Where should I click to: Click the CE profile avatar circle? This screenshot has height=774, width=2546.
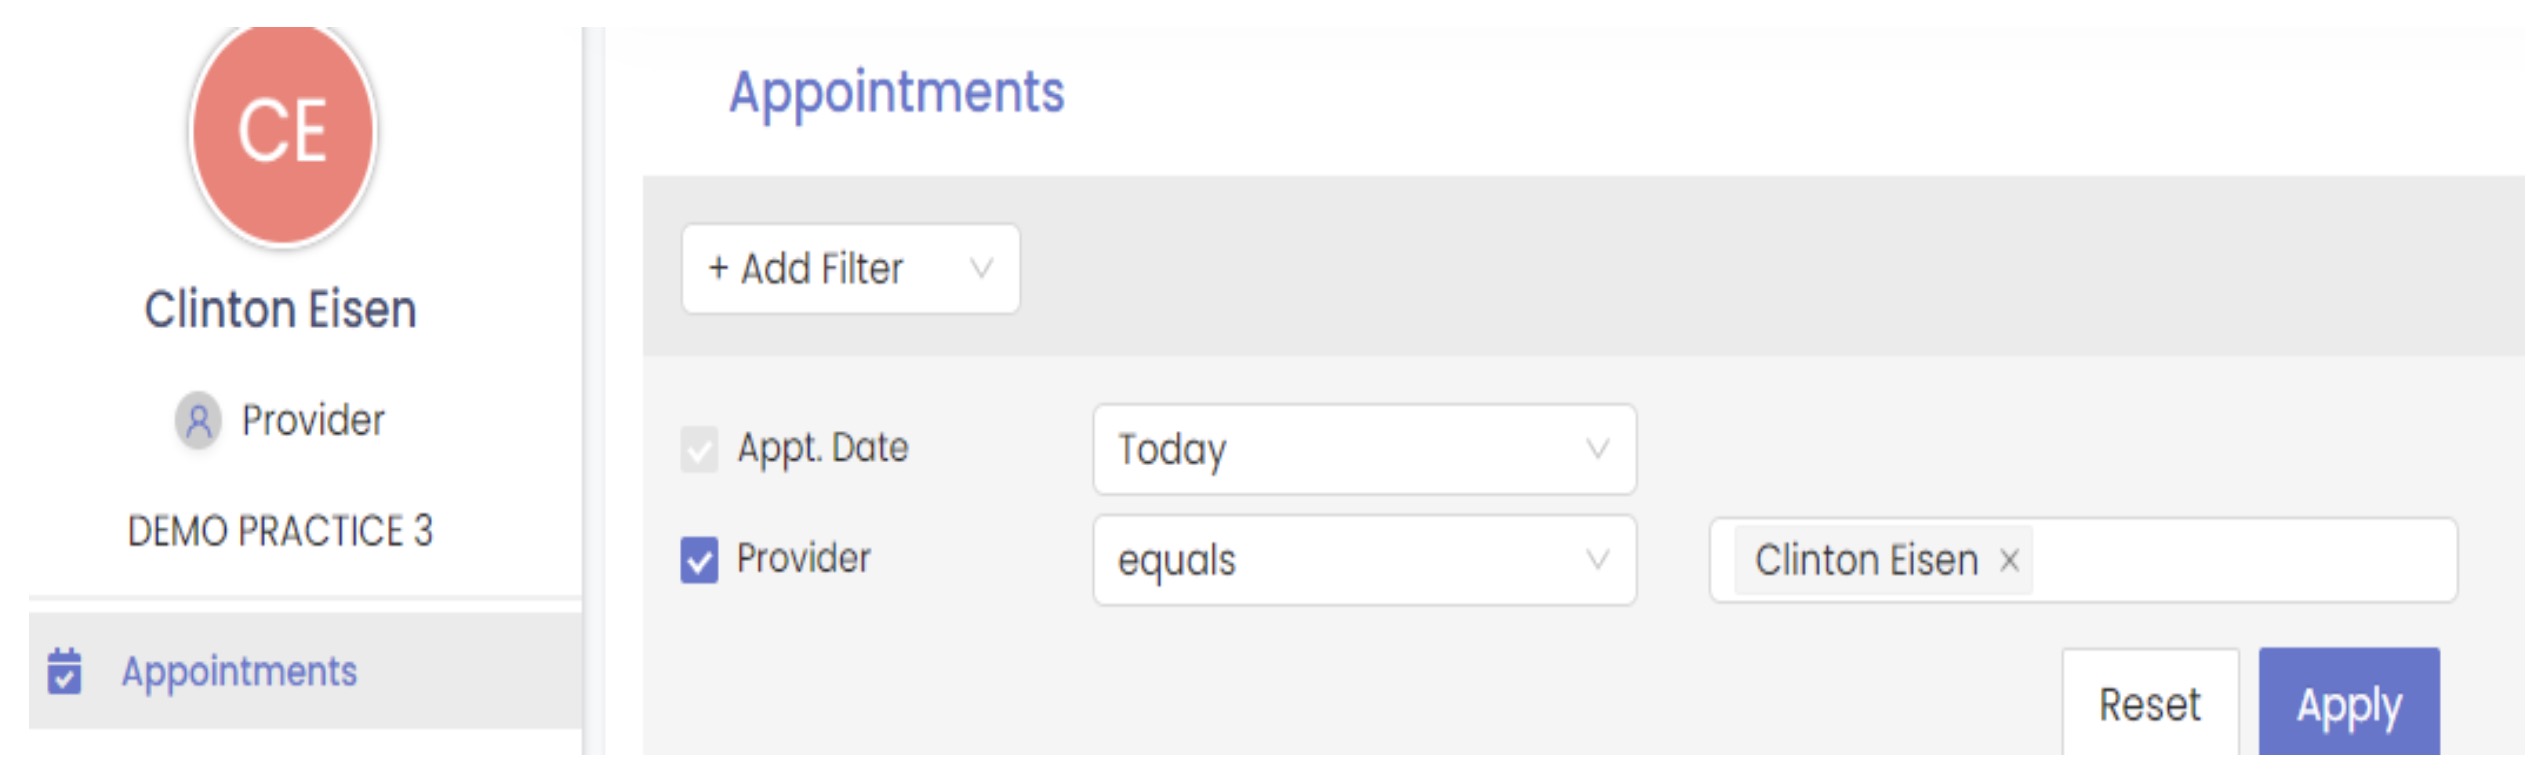tap(283, 133)
